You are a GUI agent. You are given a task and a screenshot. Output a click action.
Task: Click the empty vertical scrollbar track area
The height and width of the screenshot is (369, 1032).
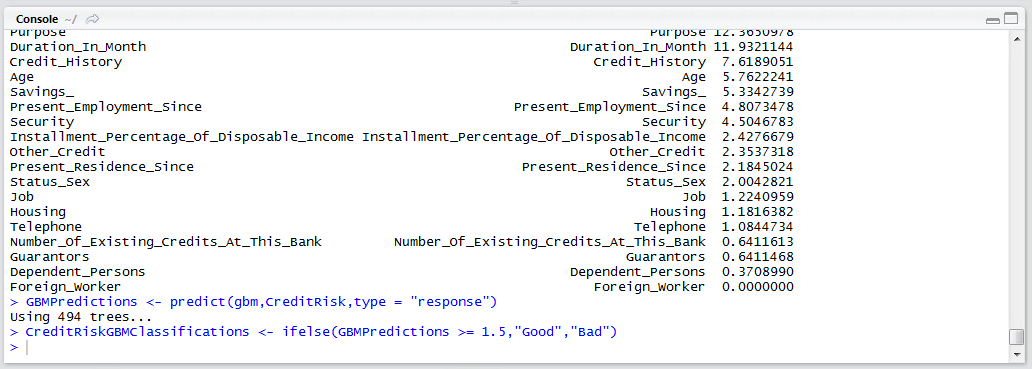tap(1016, 186)
